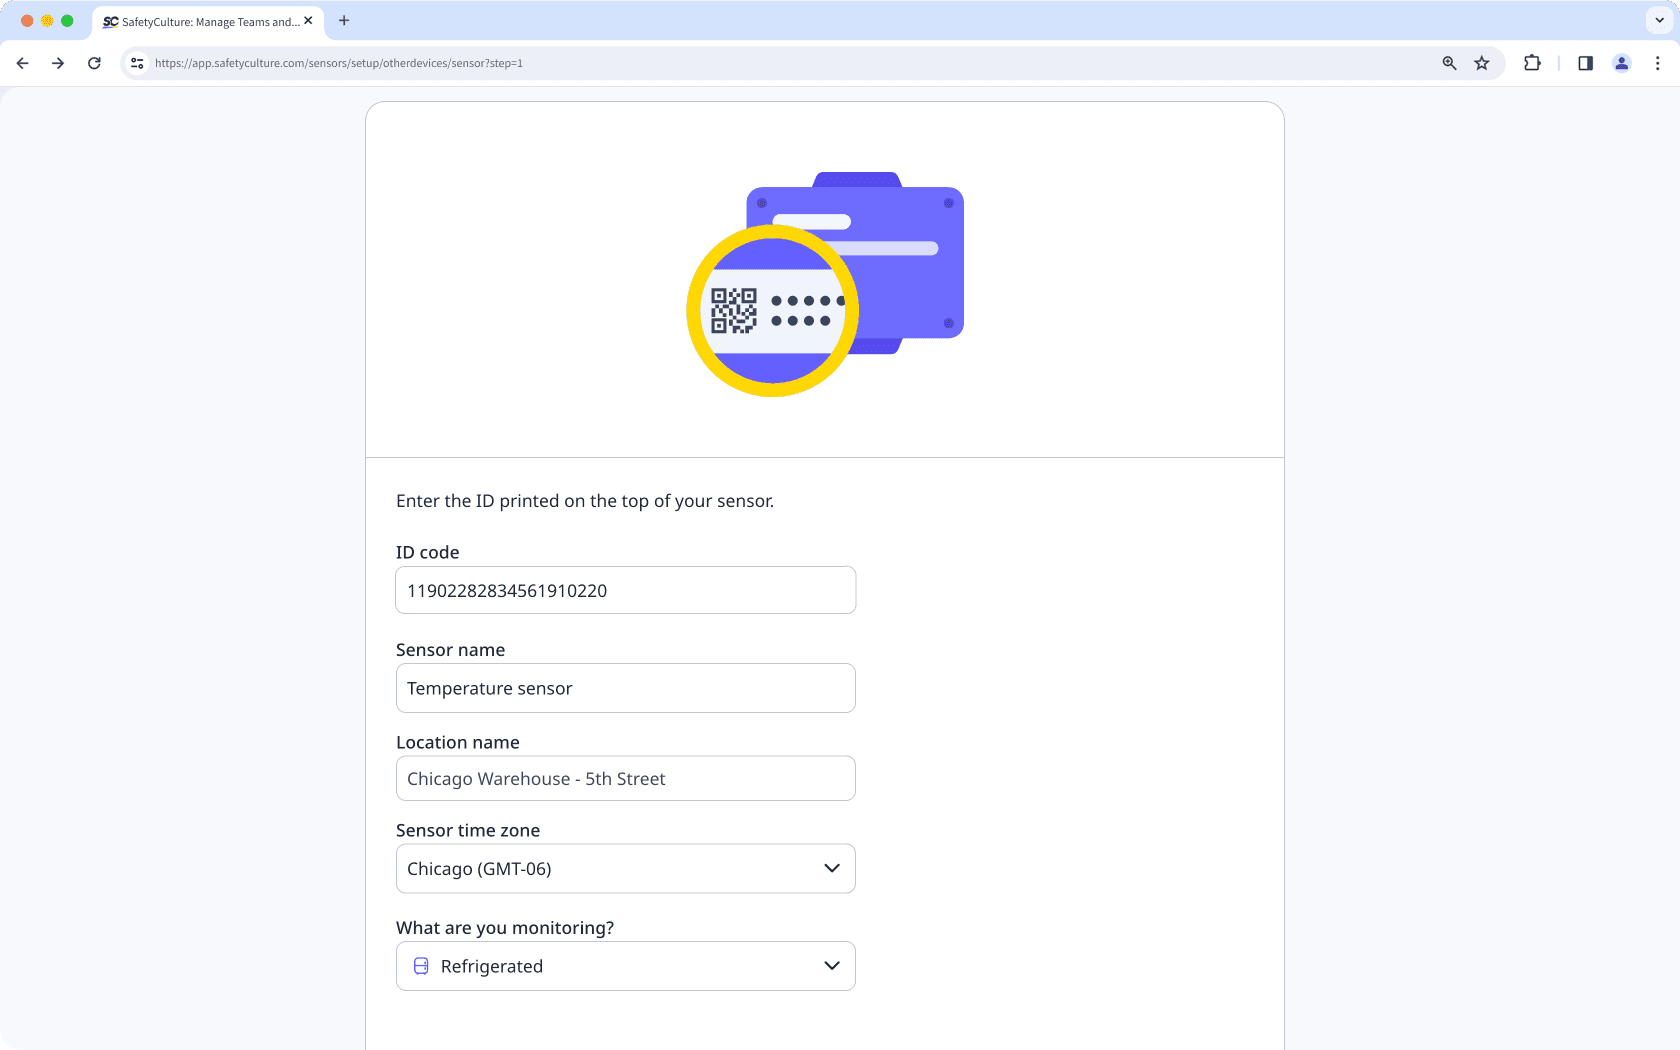Open a new browser tab
The width and height of the screenshot is (1680, 1050).
[x=344, y=20]
